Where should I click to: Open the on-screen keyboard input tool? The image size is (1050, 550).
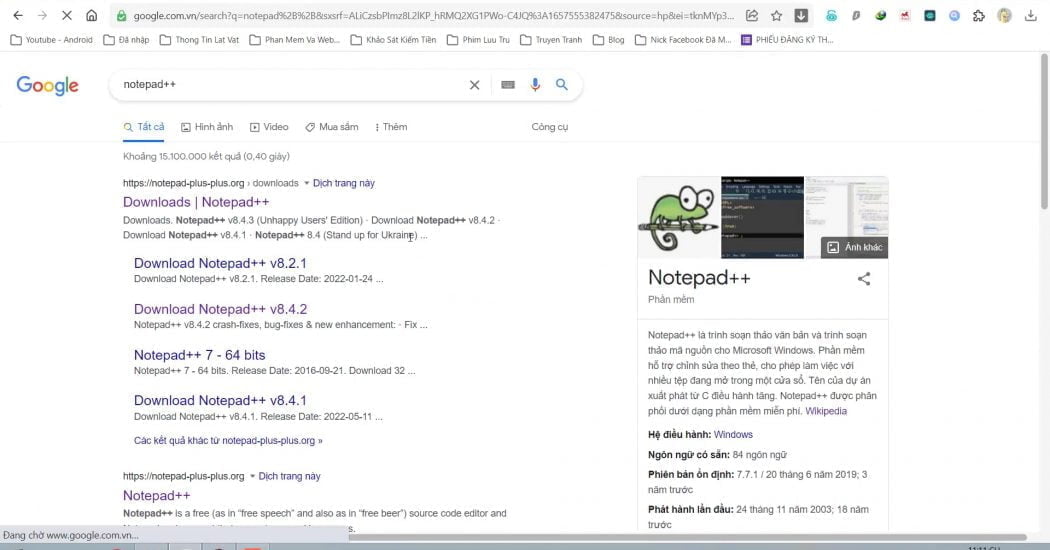(508, 85)
